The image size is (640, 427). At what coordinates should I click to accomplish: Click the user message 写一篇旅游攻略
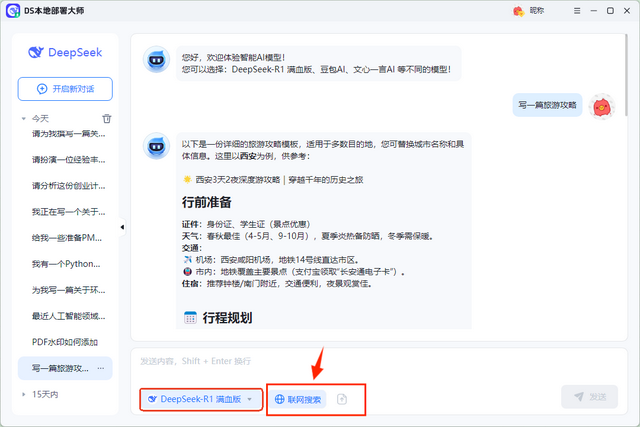point(547,105)
